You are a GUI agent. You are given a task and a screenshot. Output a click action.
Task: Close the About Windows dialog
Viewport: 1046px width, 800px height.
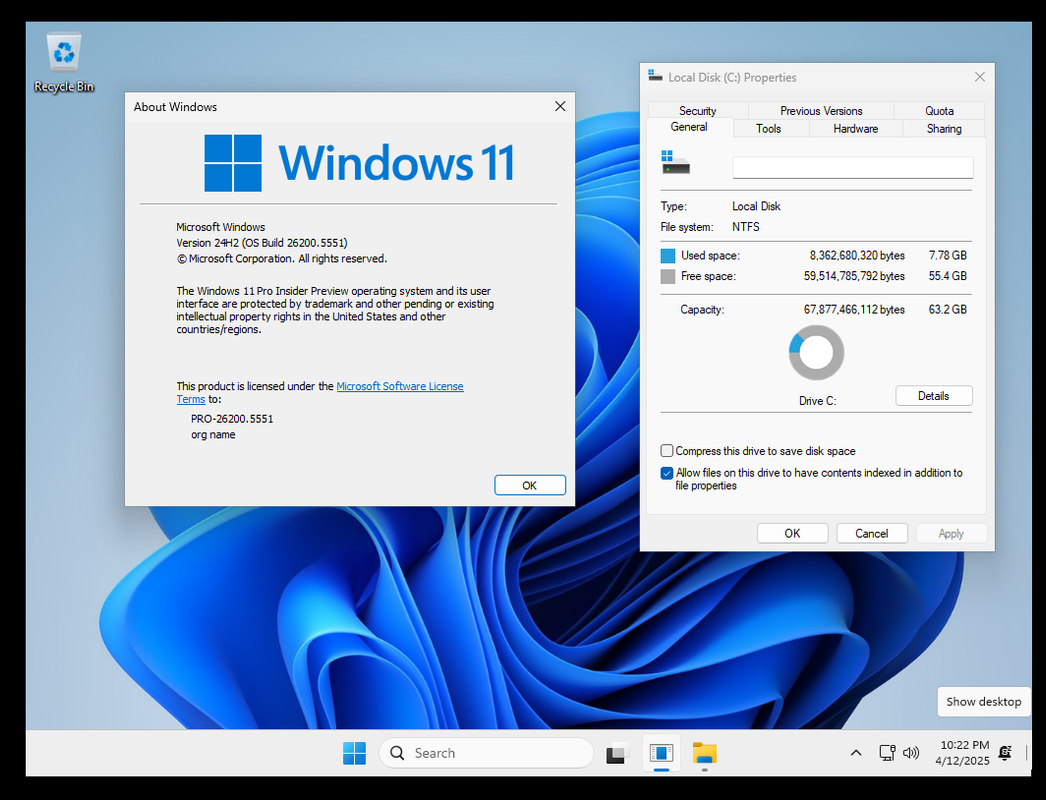tap(560, 106)
